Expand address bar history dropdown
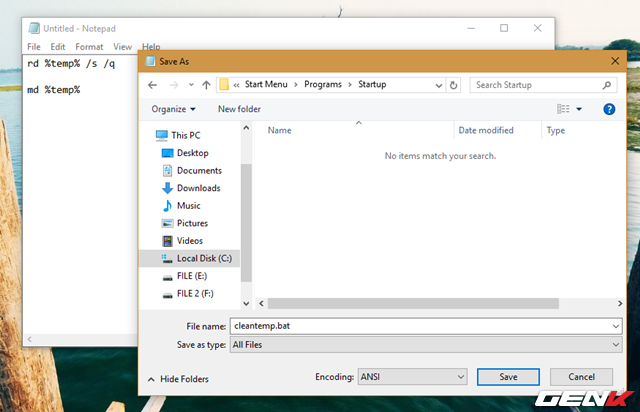Image resolution: width=640 pixels, height=412 pixels. pos(439,85)
